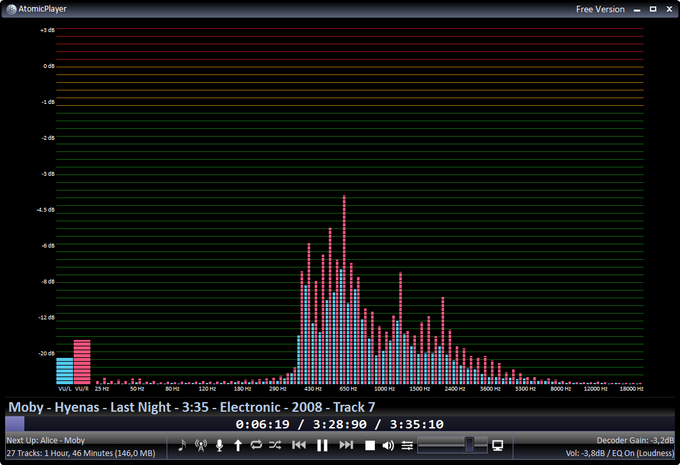Click the Decoder Gain: -3,2dB readout
Image resolution: width=680 pixels, height=465 pixels.
(x=635, y=440)
